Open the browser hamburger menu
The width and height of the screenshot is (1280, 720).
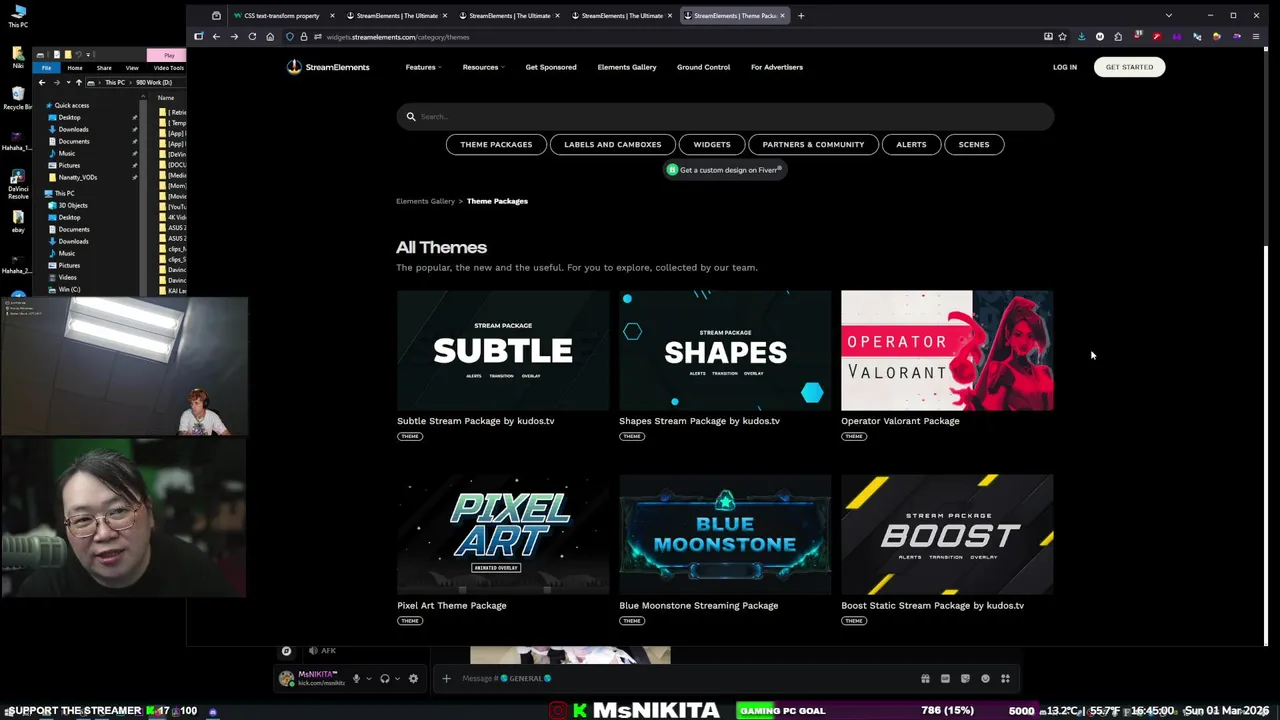click(x=1256, y=37)
